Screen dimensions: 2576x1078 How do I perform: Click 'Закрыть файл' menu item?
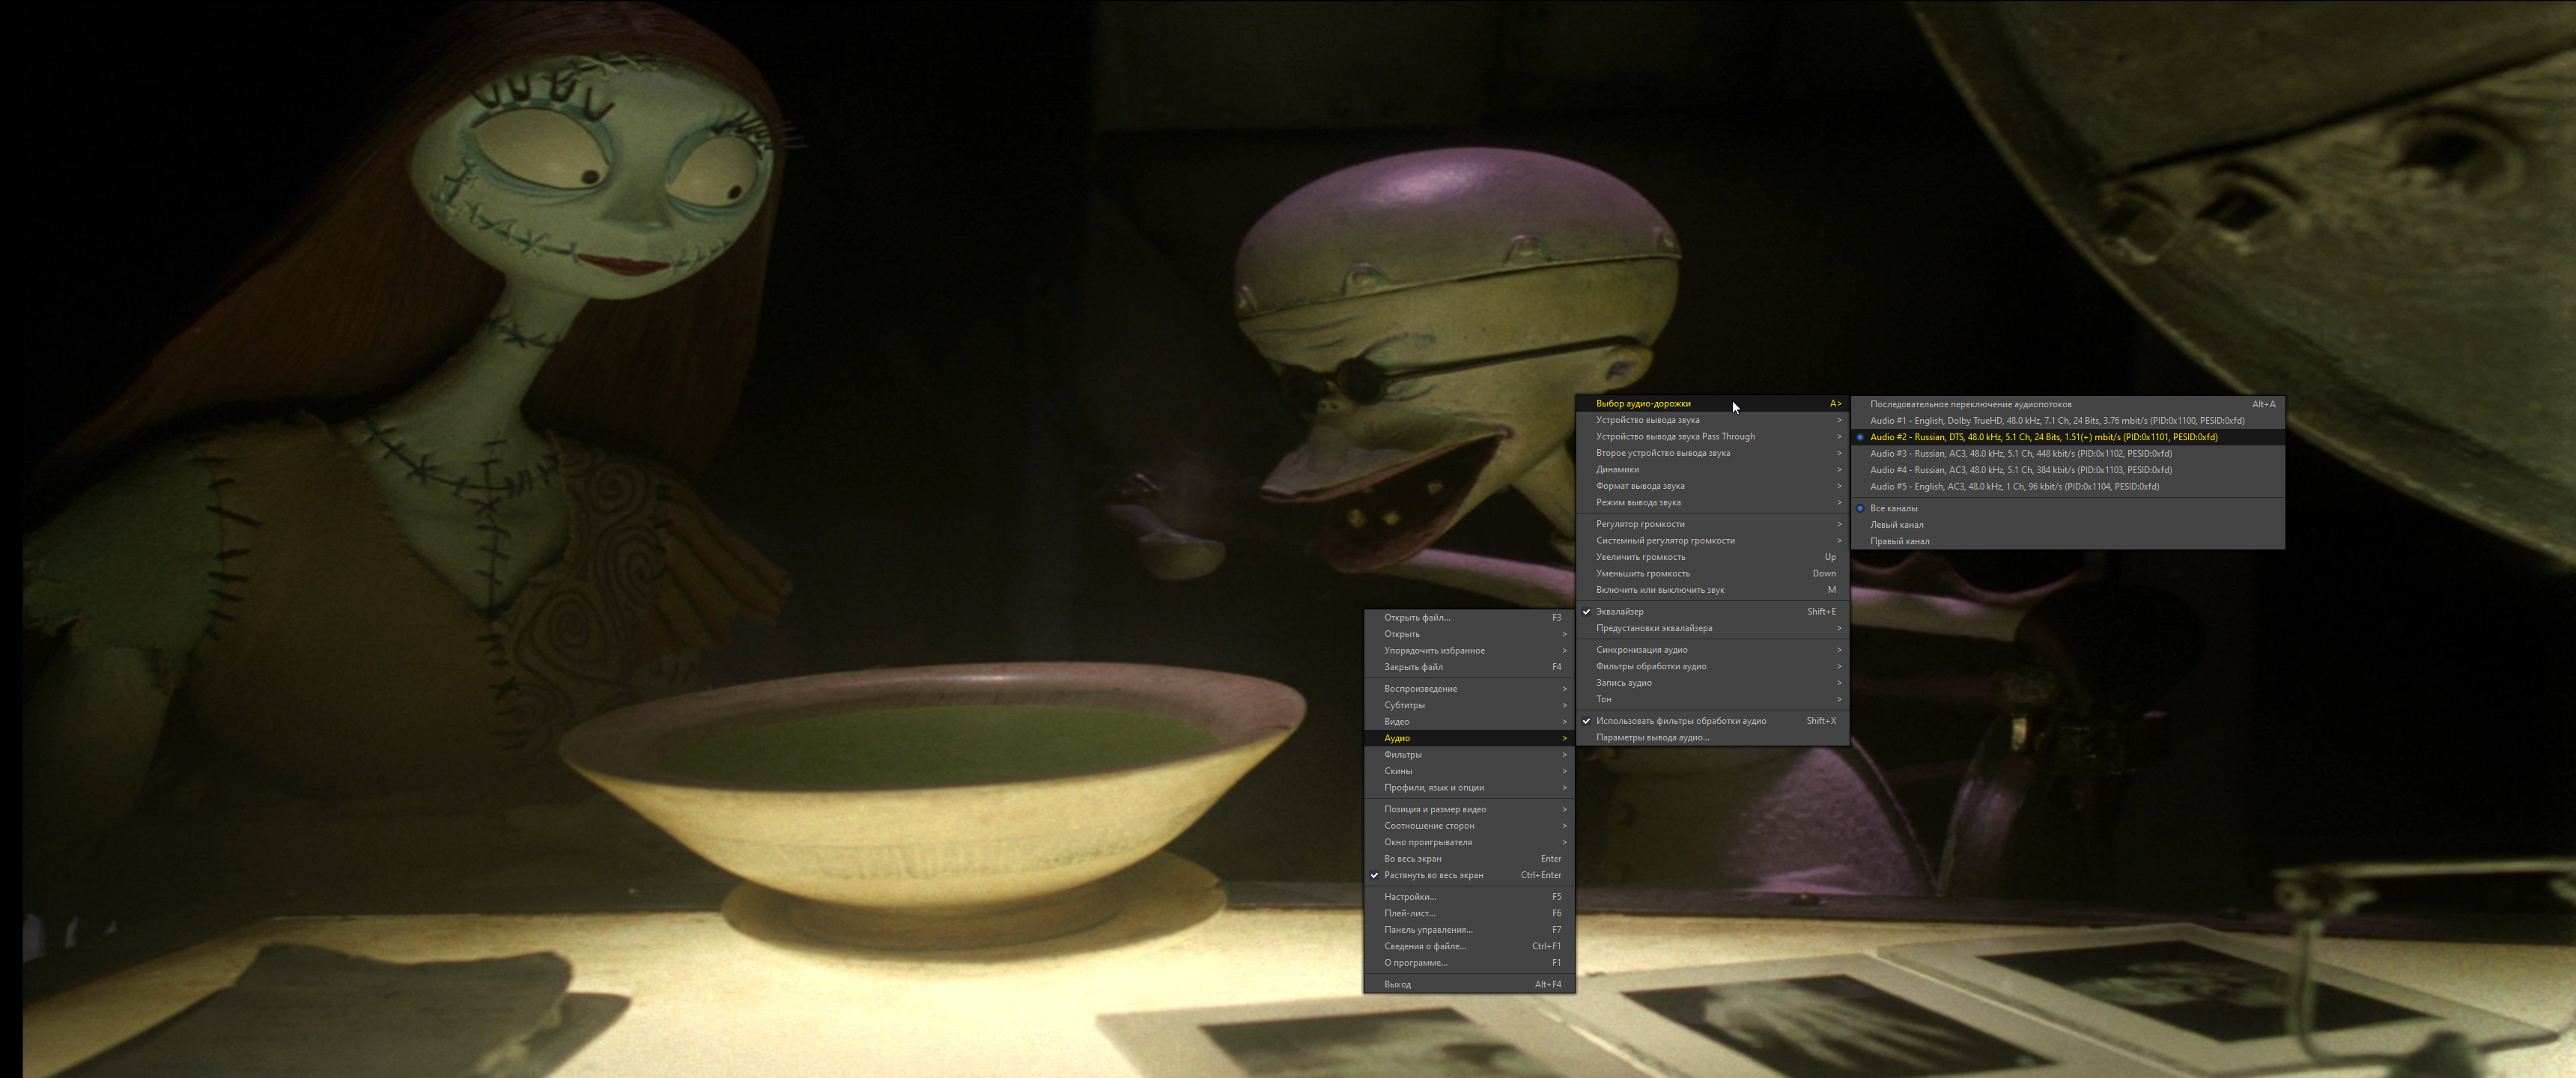point(1469,667)
